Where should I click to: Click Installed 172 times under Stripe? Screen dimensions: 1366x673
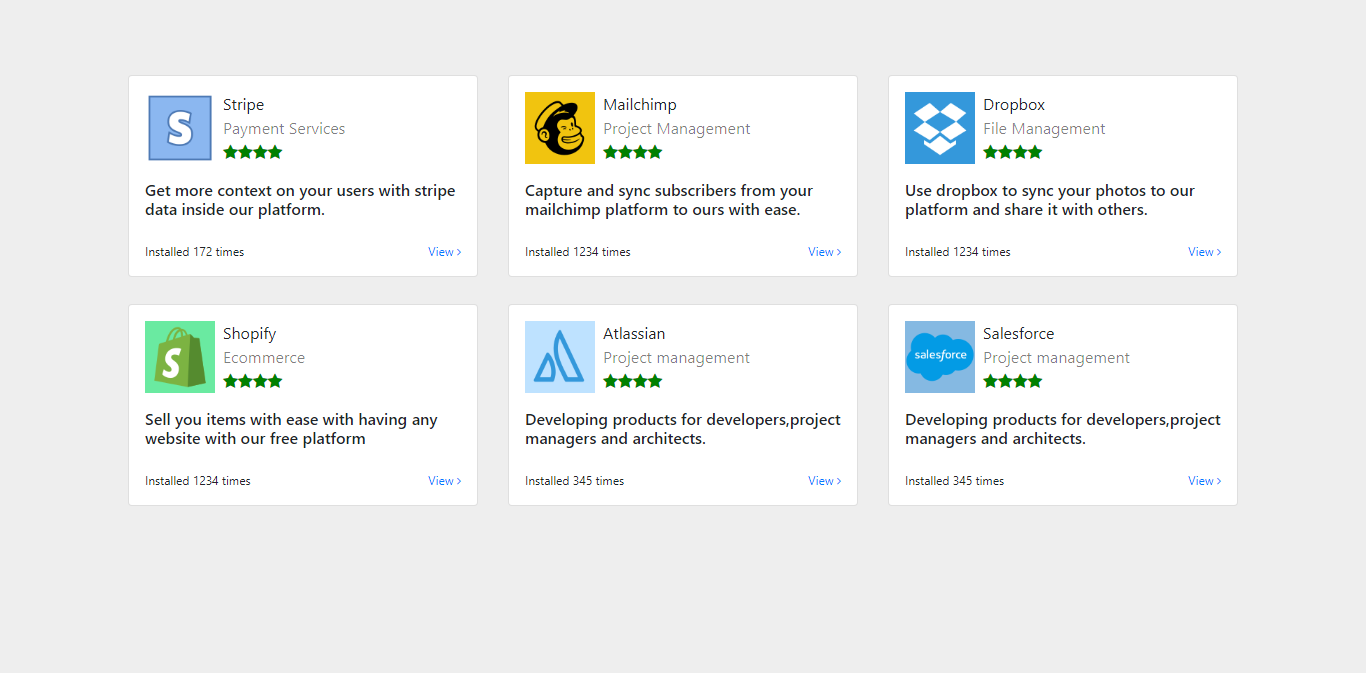point(195,251)
